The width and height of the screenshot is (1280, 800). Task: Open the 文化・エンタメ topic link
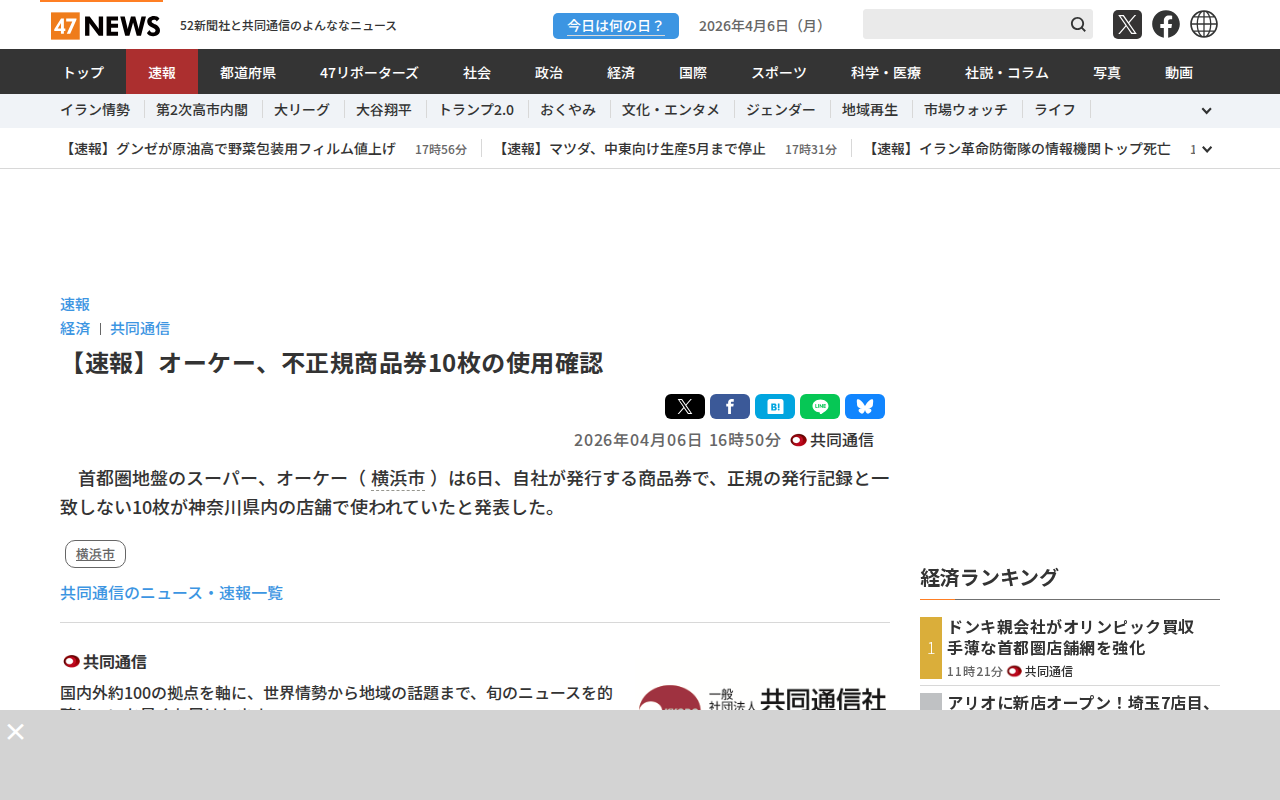671,110
